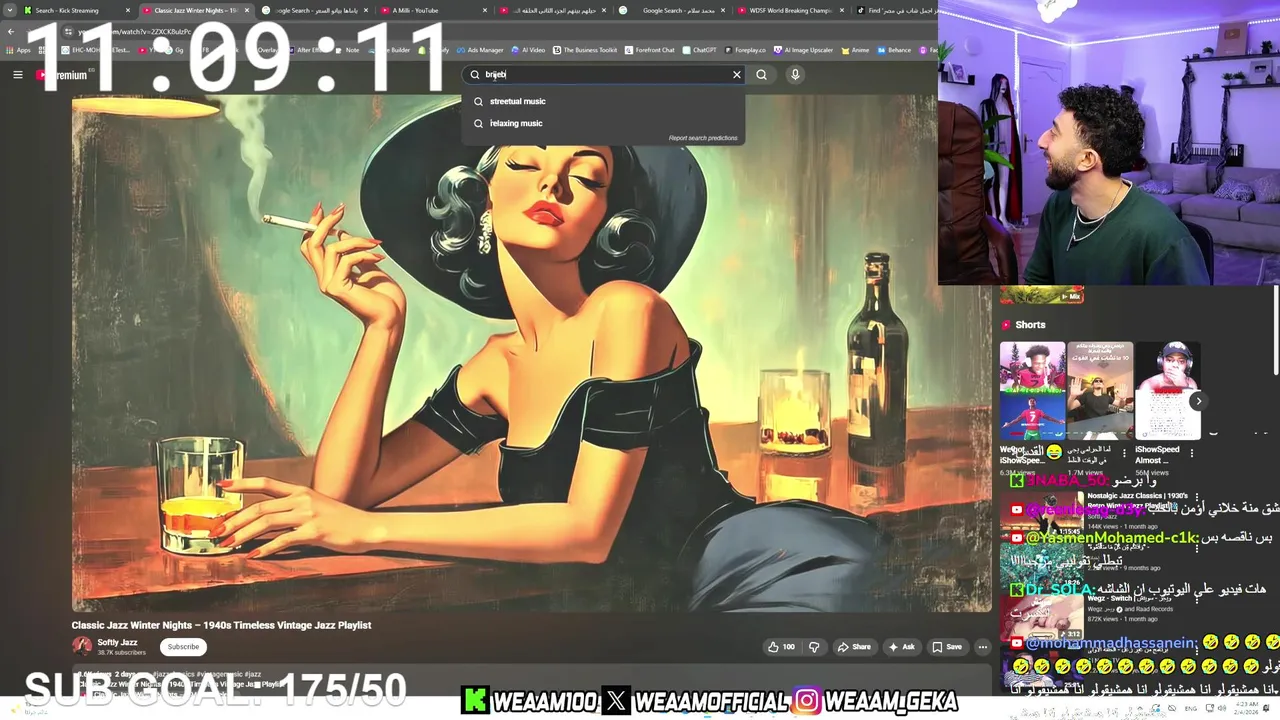Click the address bar URL

click(x=135, y=32)
